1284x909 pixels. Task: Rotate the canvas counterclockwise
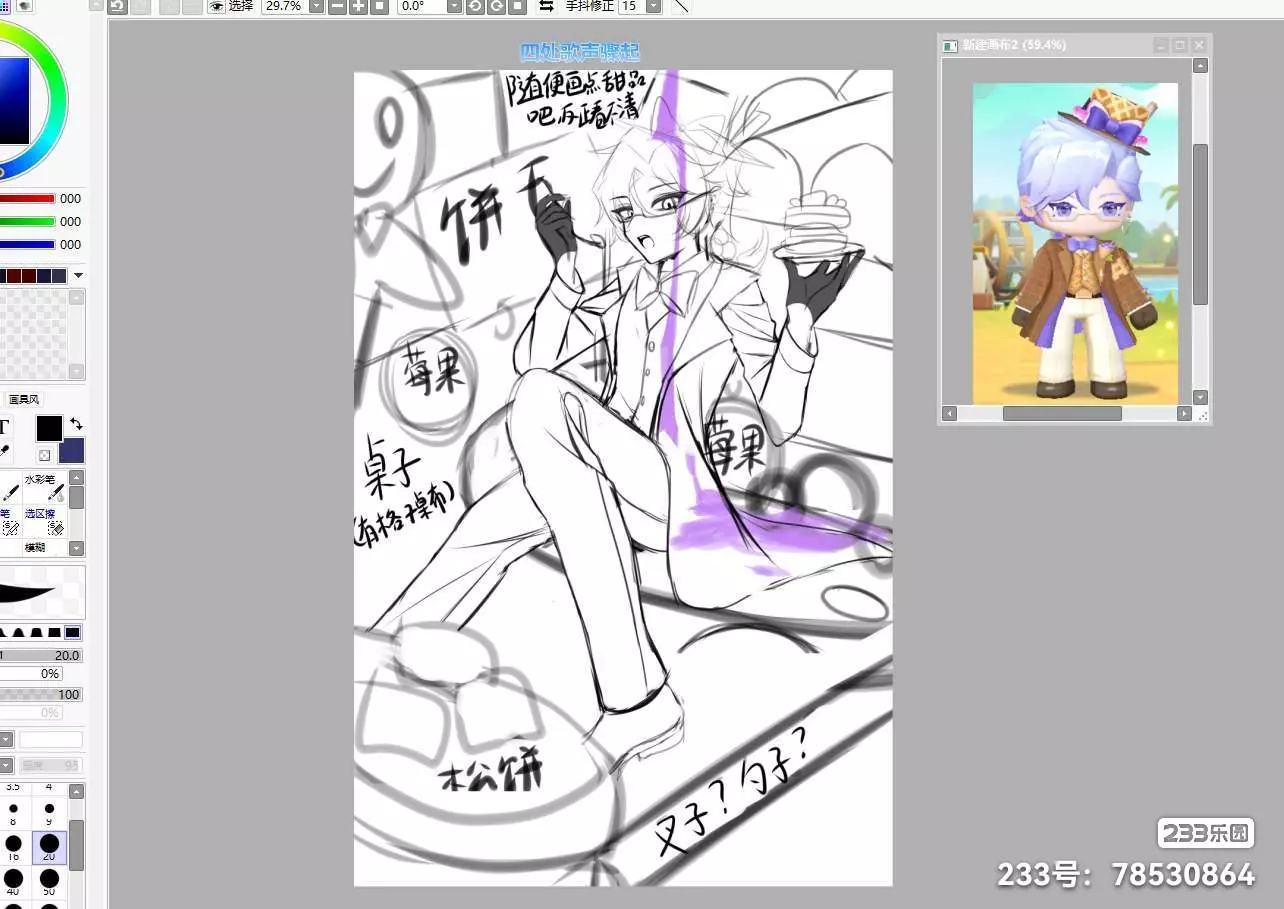pyautogui.click(x=475, y=6)
